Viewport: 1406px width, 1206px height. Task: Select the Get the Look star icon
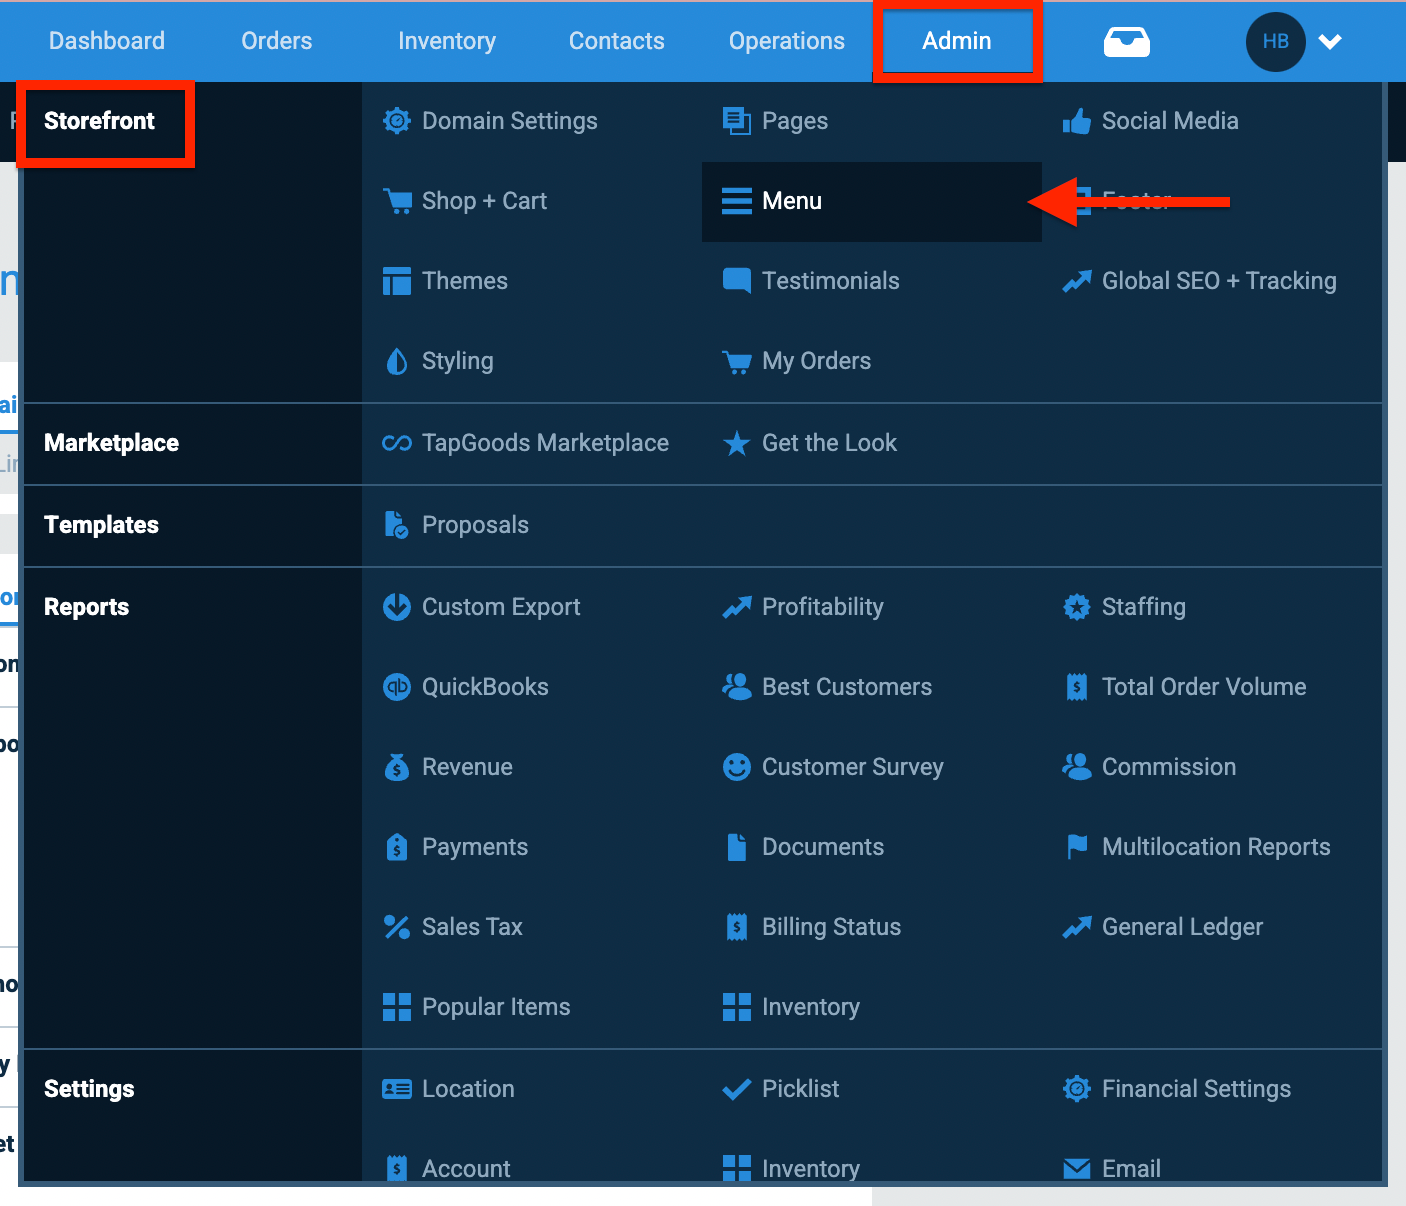[x=737, y=443]
